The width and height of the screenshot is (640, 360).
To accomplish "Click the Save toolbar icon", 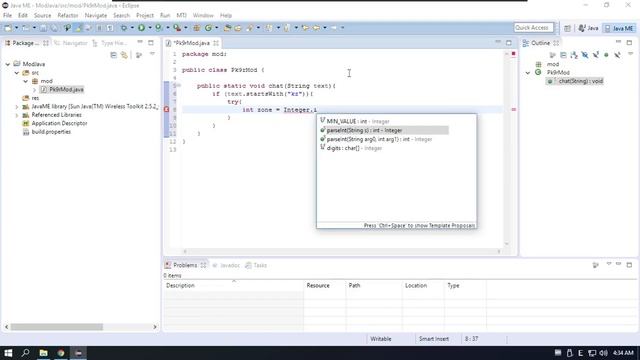I will pos(43,28).
